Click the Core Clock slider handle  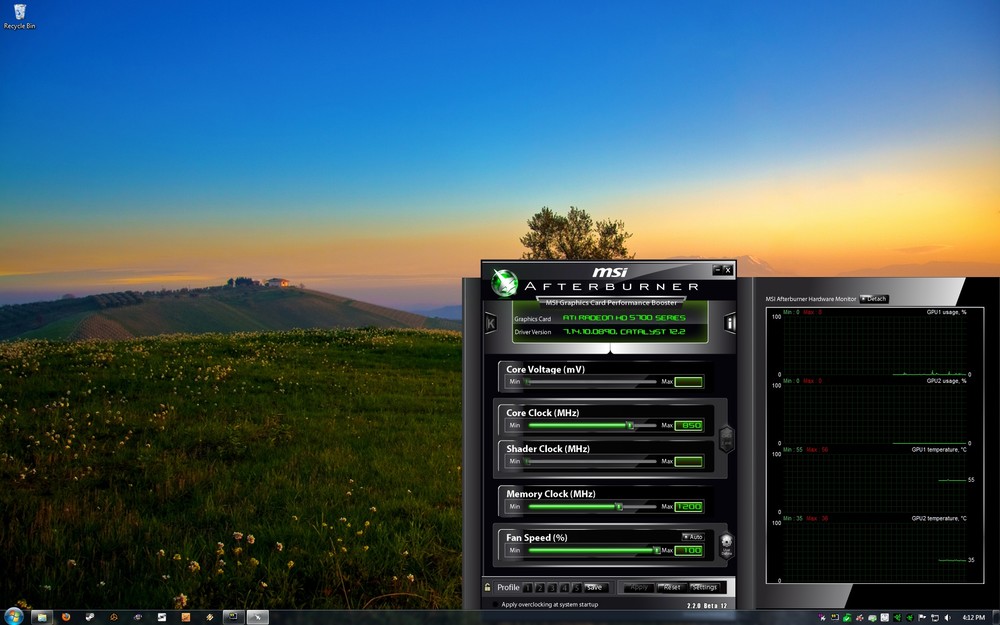[629, 425]
